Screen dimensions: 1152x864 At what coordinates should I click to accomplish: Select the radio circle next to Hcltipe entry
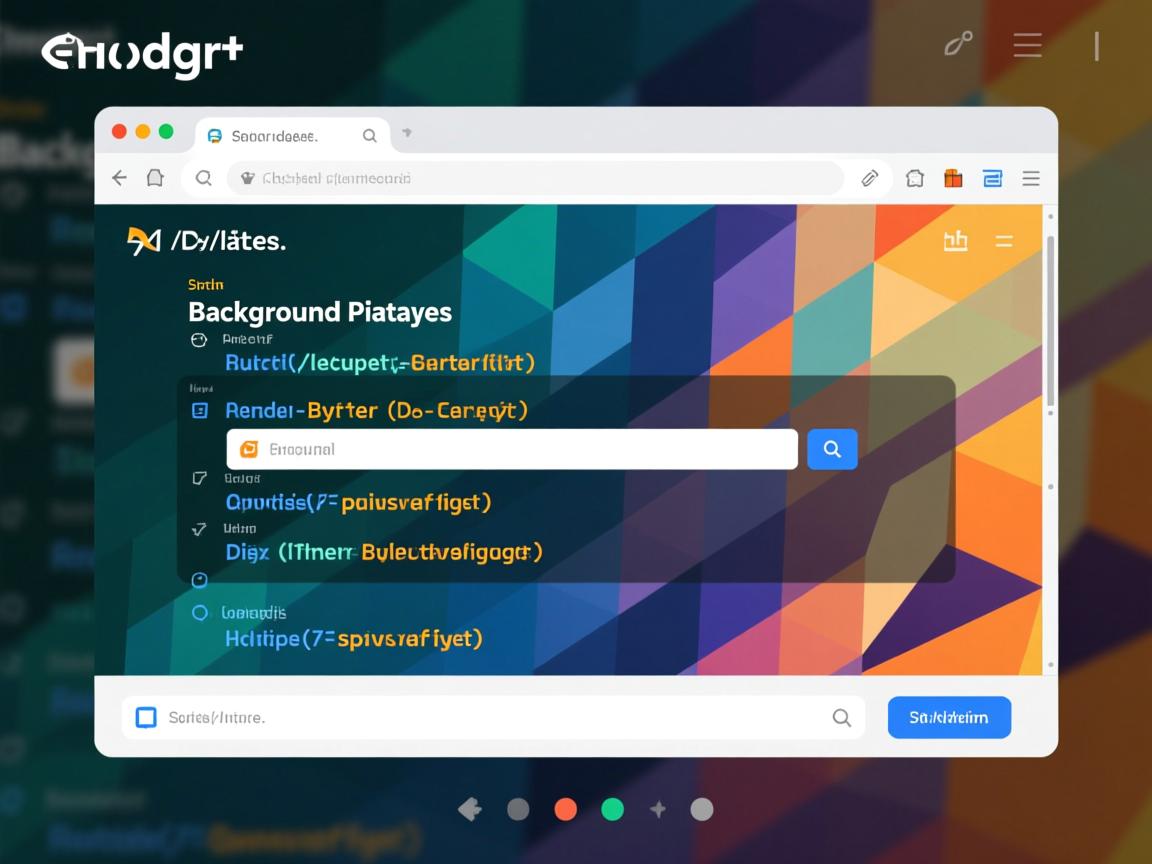pyautogui.click(x=199, y=612)
